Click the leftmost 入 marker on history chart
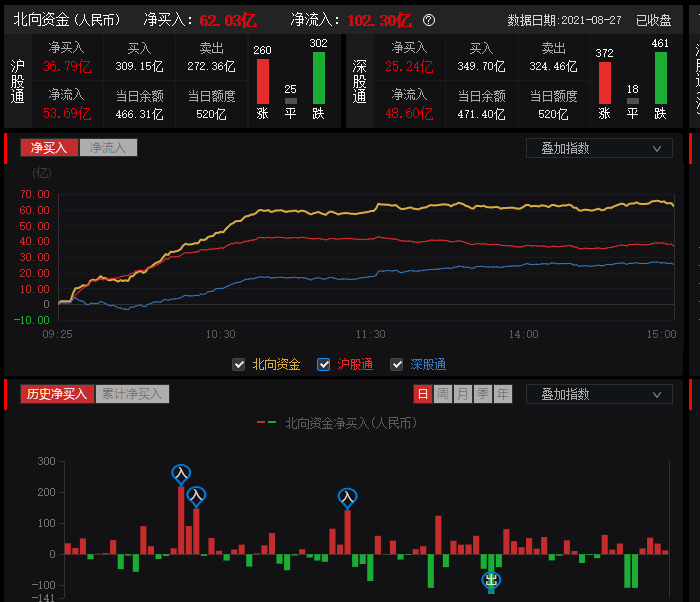This screenshot has width=700, height=602. (180, 473)
